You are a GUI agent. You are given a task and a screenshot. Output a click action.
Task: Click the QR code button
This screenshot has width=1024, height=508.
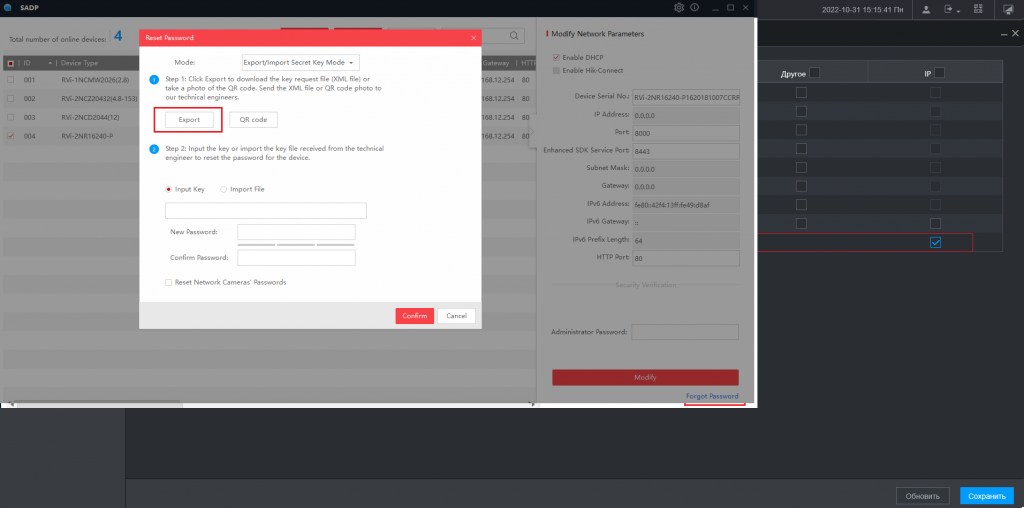(x=253, y=120)
